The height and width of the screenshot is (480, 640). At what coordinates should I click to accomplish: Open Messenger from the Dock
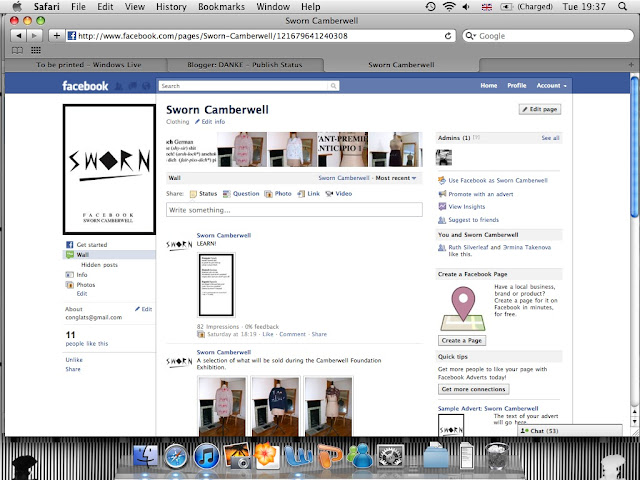360,456
